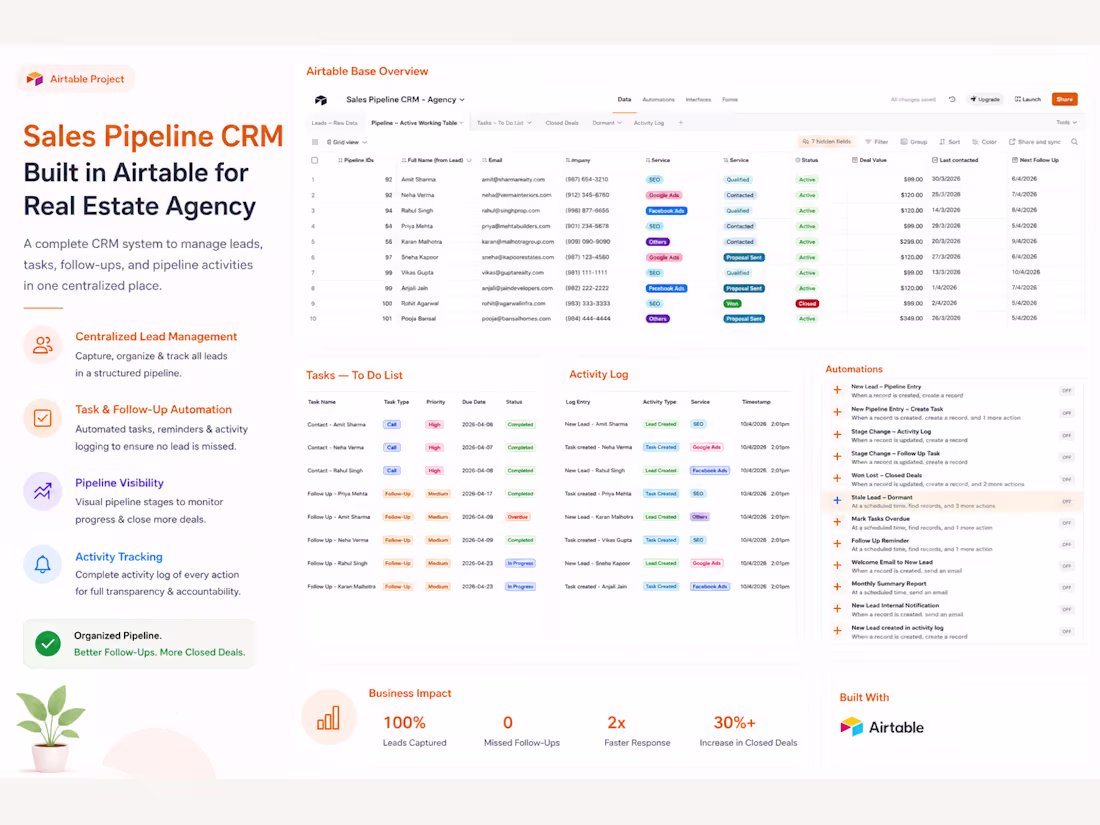This screenshot has width=1100, height=825.
Task: Switch to the Data tab
Action: click(624, 100)
